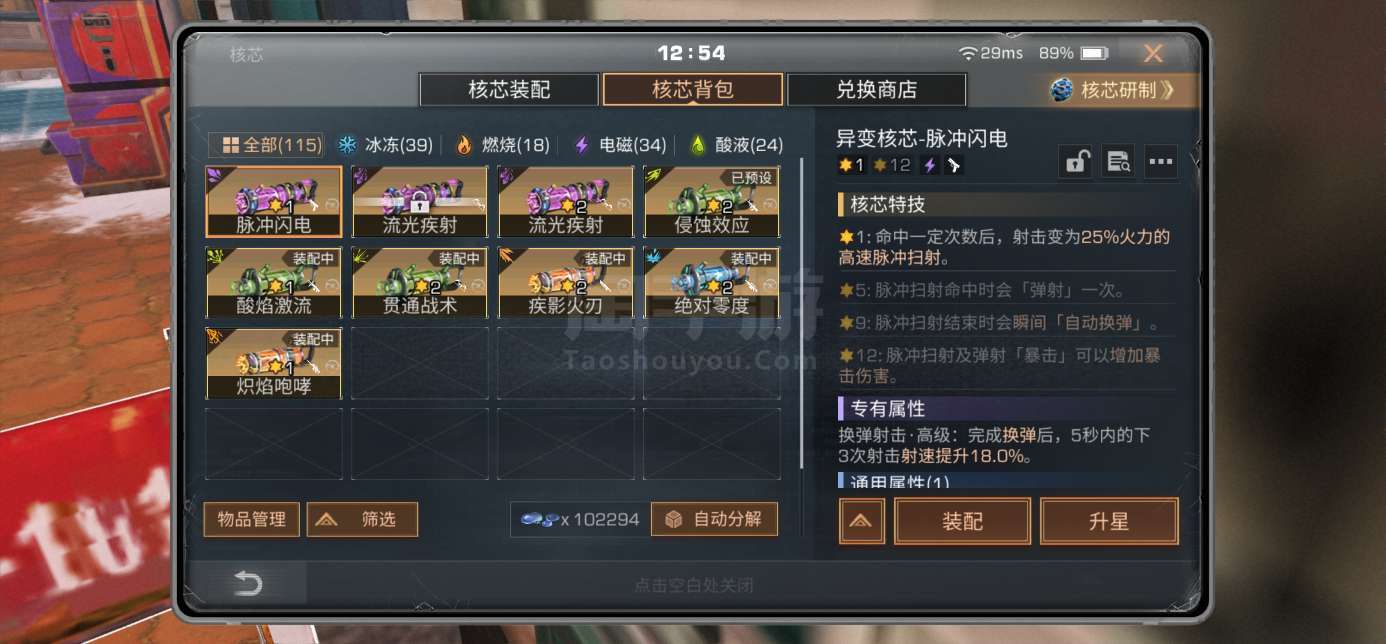
Task: Click the back arrow icon
Action: 247,584
